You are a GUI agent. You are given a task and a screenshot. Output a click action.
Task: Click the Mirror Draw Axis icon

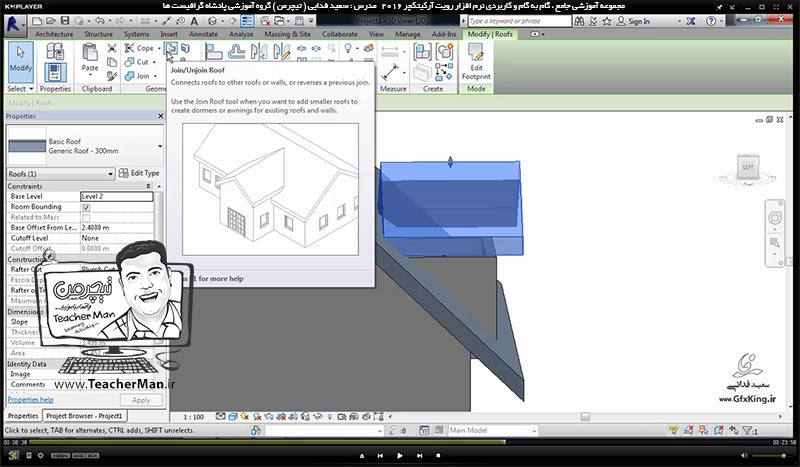[282, 52]
